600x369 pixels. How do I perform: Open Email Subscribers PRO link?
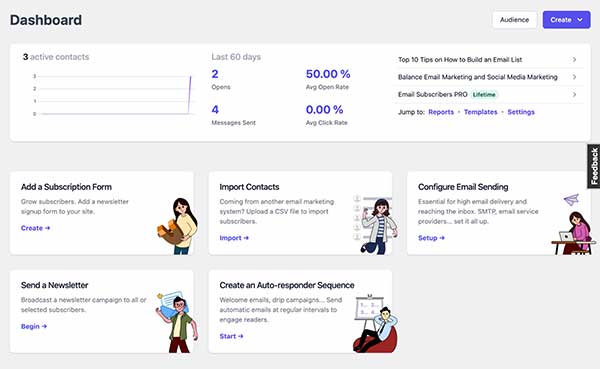click(432, 94)
